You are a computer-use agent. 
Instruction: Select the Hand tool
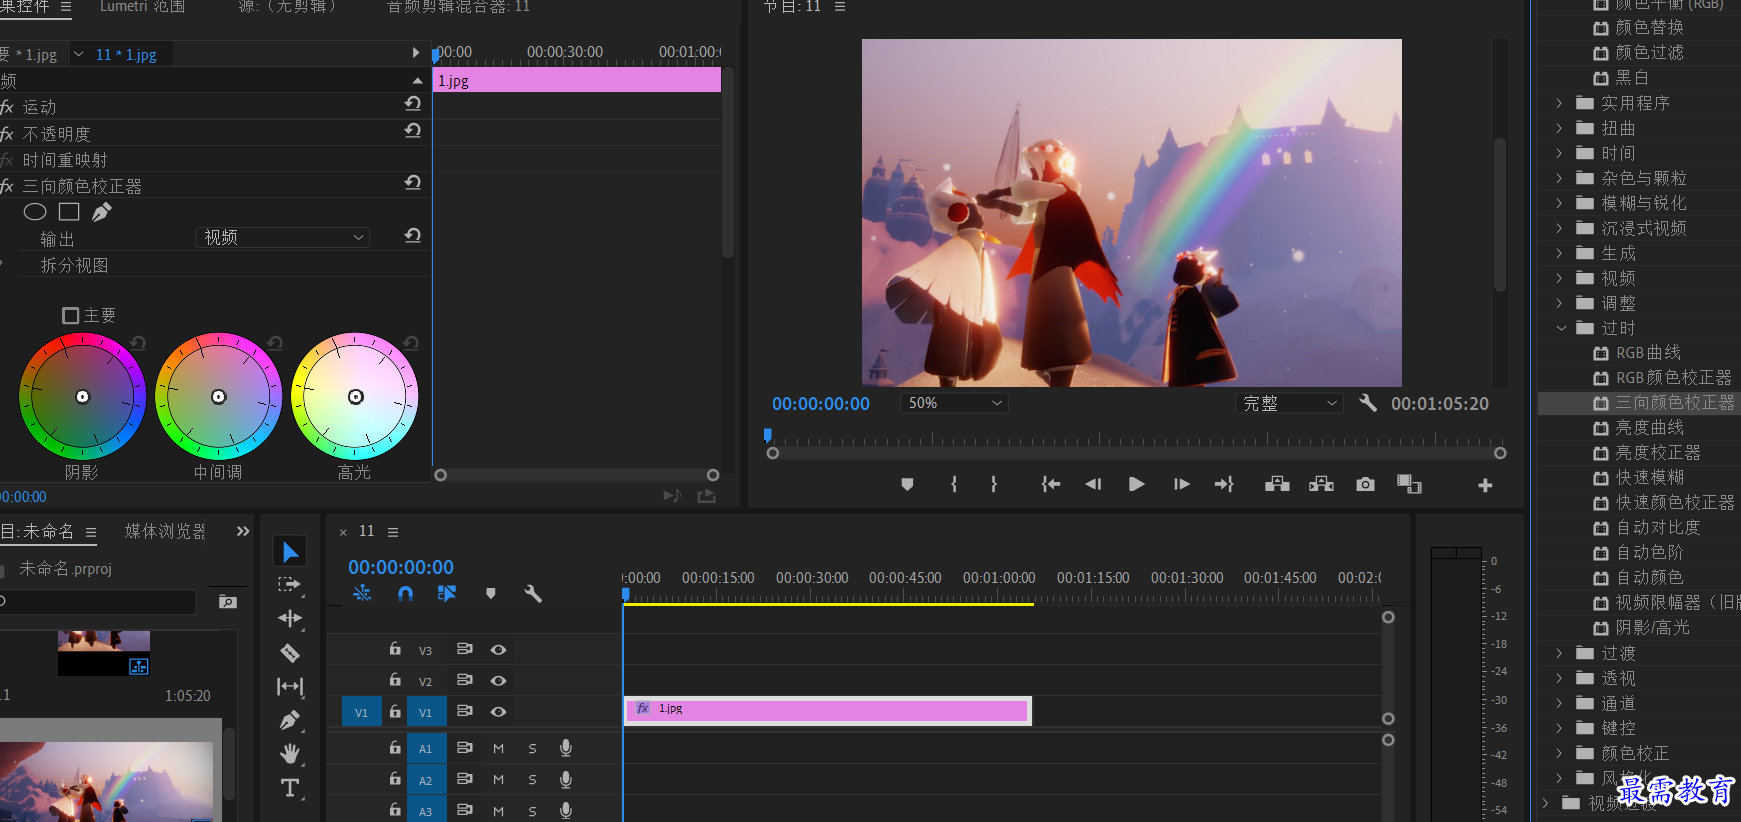(290, 753)
